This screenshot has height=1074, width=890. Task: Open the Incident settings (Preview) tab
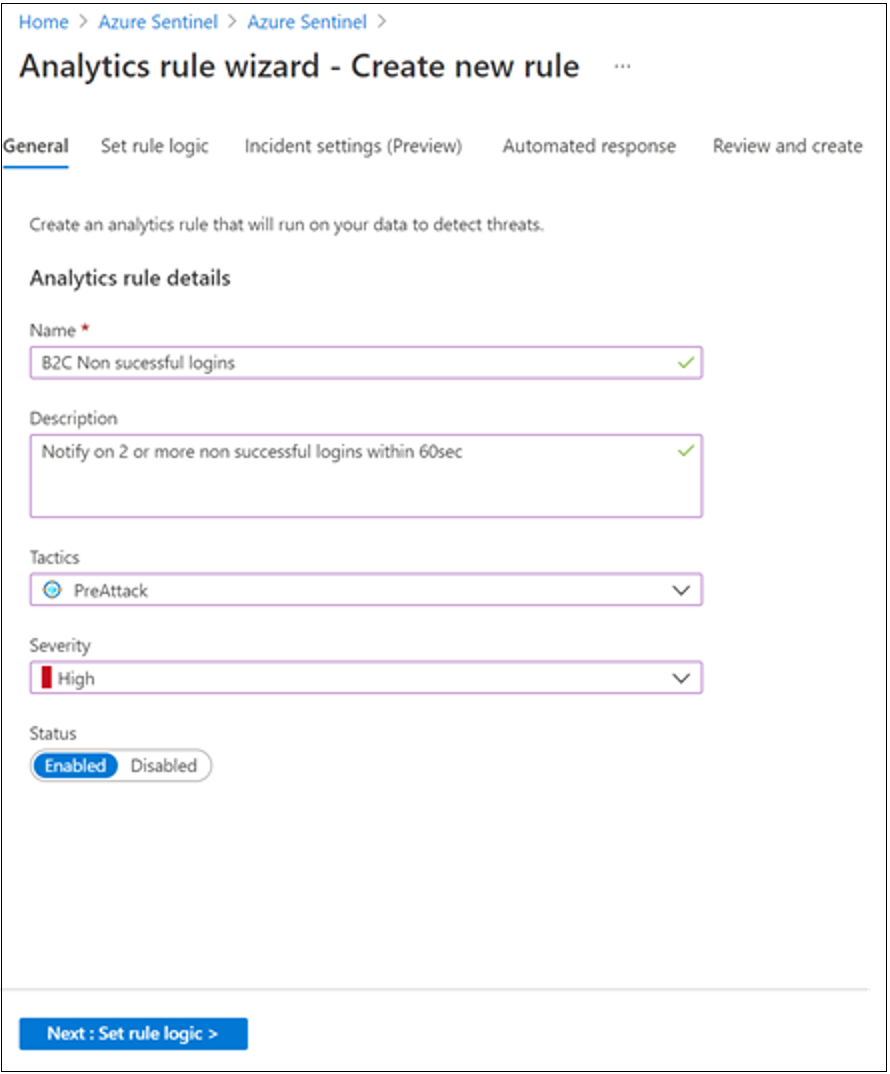point(353,146)
